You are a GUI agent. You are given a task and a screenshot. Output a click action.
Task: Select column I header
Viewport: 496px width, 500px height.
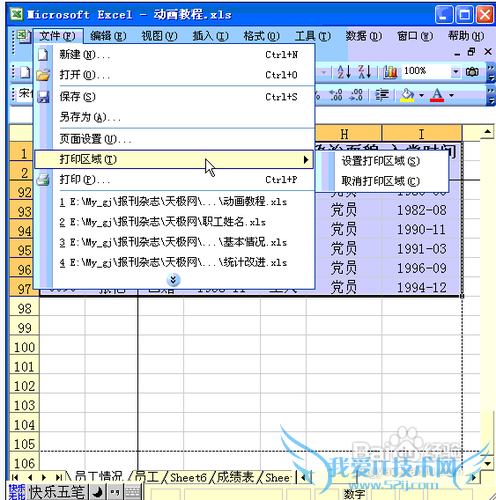click(422, 134)
